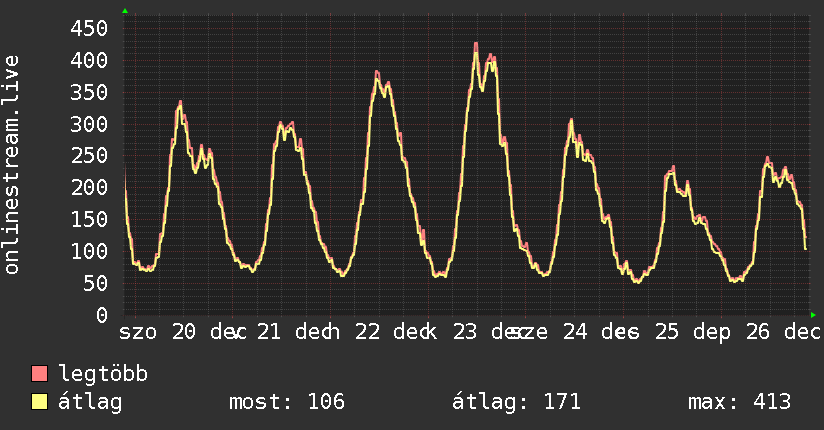824x430 pixels.
Task: Click the 450 y-axis label
Action: click(89, 28)
